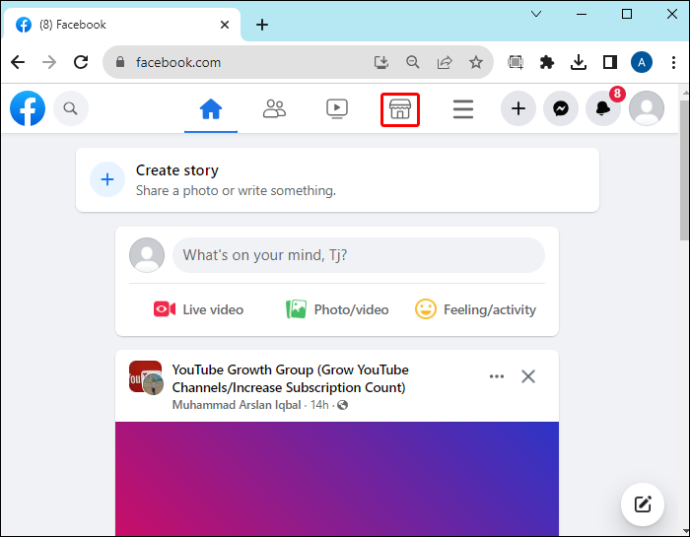Open Chrome downloads
Viewport: 690px width, 537px height.
tap(578, 63)
